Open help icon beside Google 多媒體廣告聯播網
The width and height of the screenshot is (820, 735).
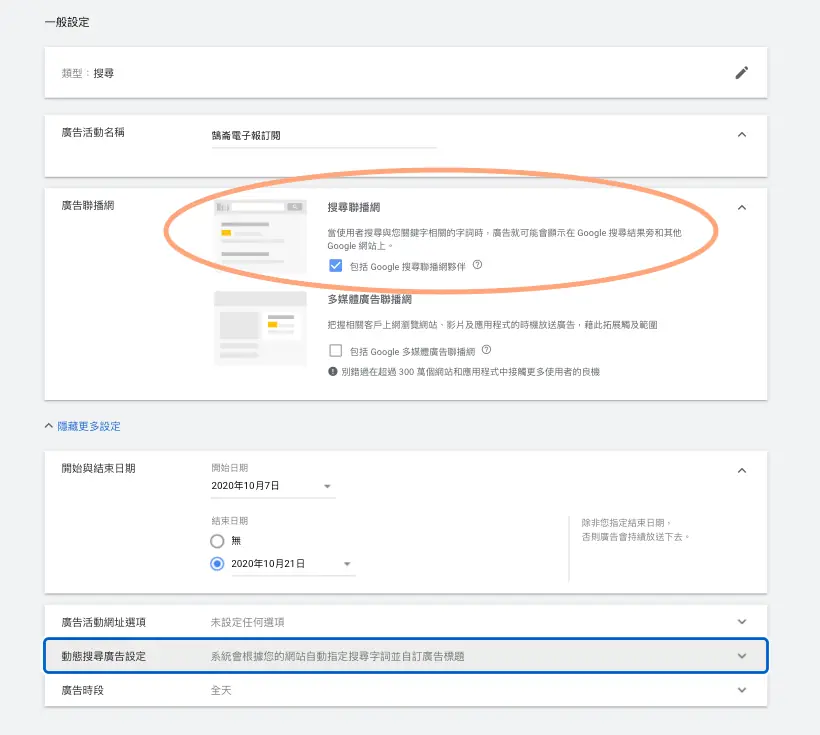coord(486,350)
